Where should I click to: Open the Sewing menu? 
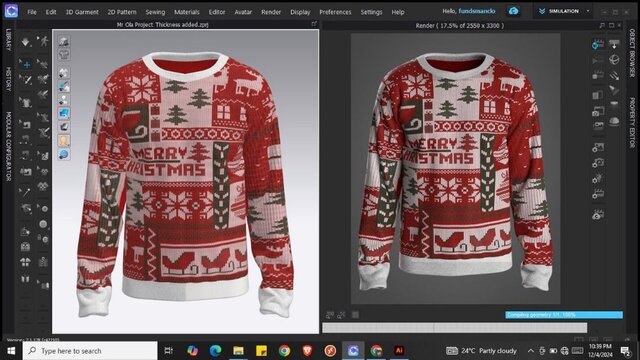pyautogui.click(x=155, y=12)
